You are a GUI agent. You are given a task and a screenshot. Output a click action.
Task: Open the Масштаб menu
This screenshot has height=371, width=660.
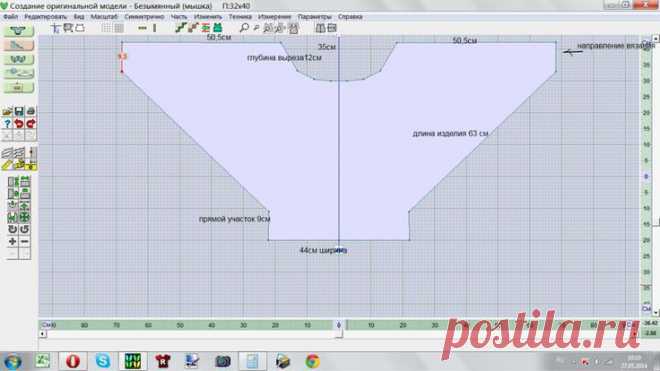coord(104,17)
